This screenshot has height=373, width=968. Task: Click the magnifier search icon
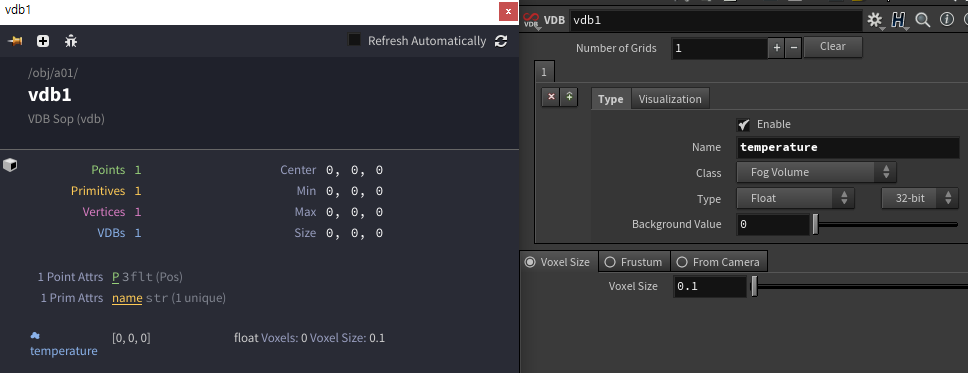click(x=923, y=20)
